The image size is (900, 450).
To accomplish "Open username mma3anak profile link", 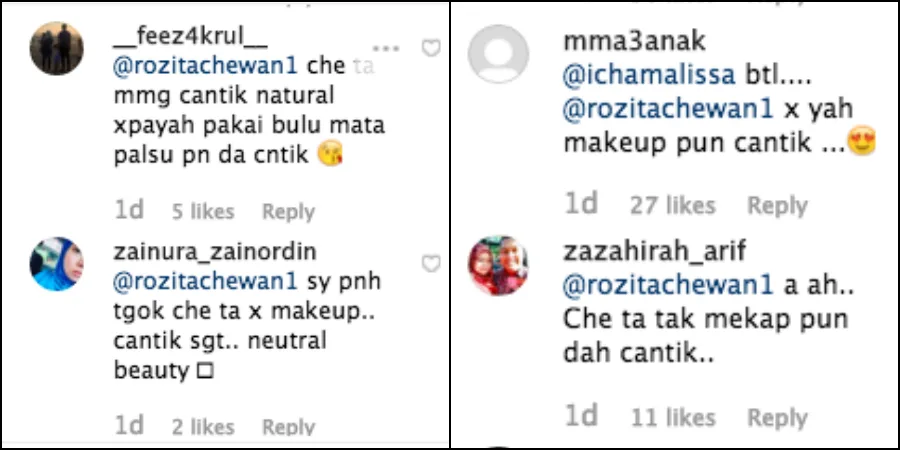I will click(x=634, y=42).
